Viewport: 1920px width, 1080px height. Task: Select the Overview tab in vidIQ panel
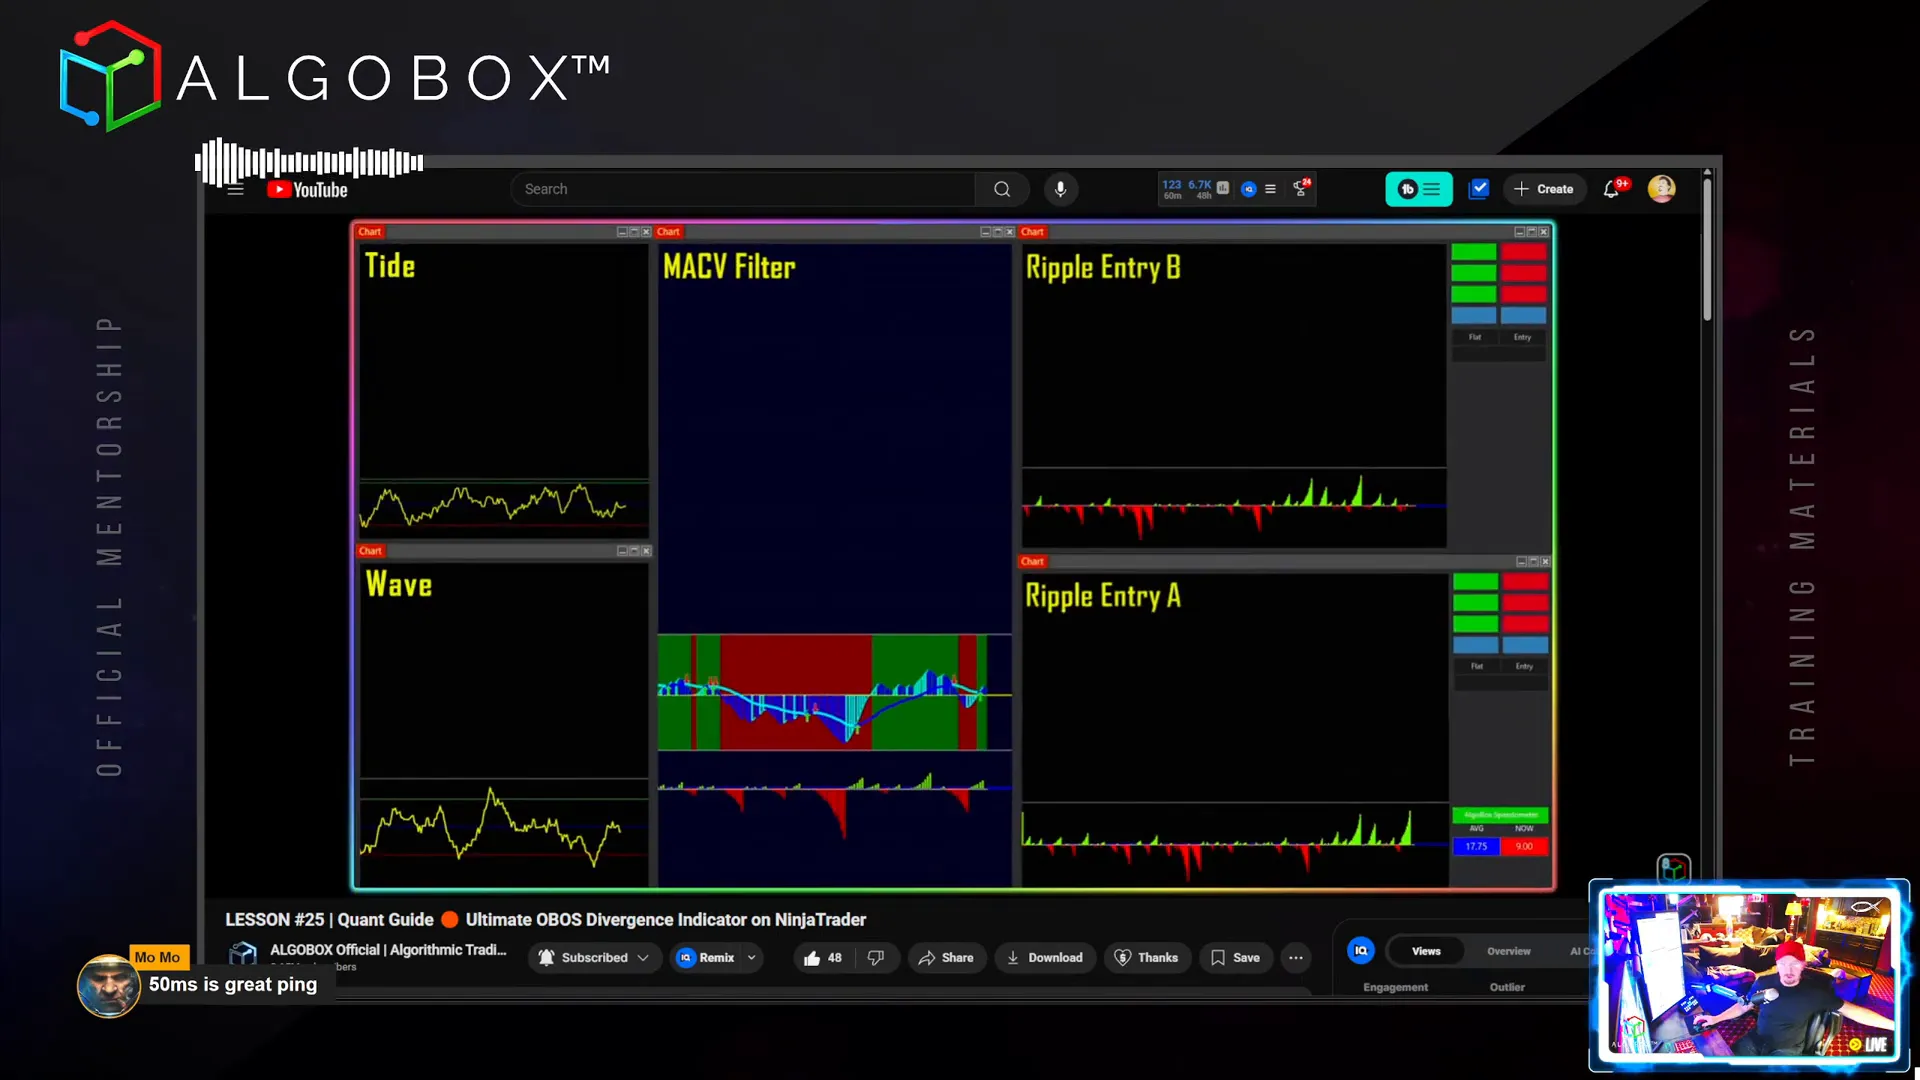[x=1509, y=951]
